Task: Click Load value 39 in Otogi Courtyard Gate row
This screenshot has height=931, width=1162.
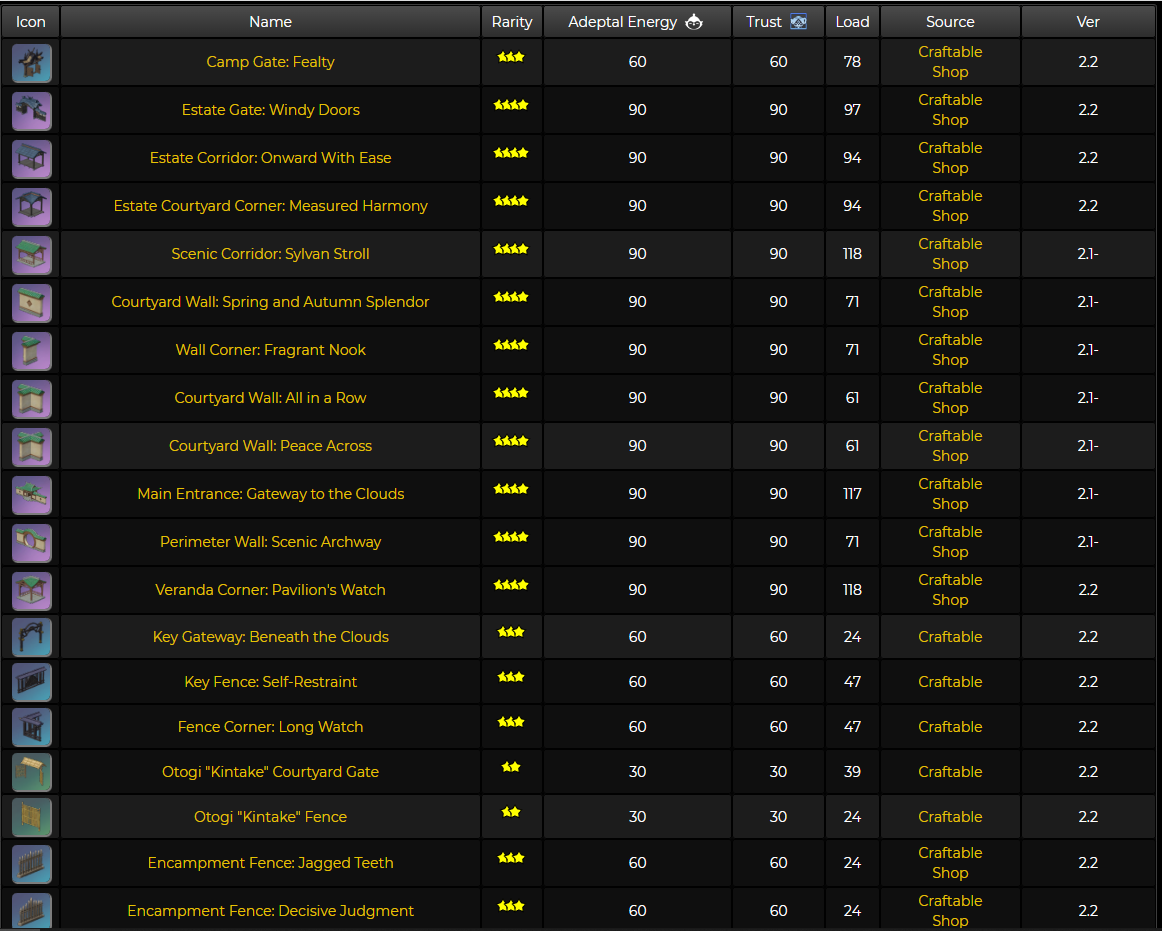Action: (852, 772)
